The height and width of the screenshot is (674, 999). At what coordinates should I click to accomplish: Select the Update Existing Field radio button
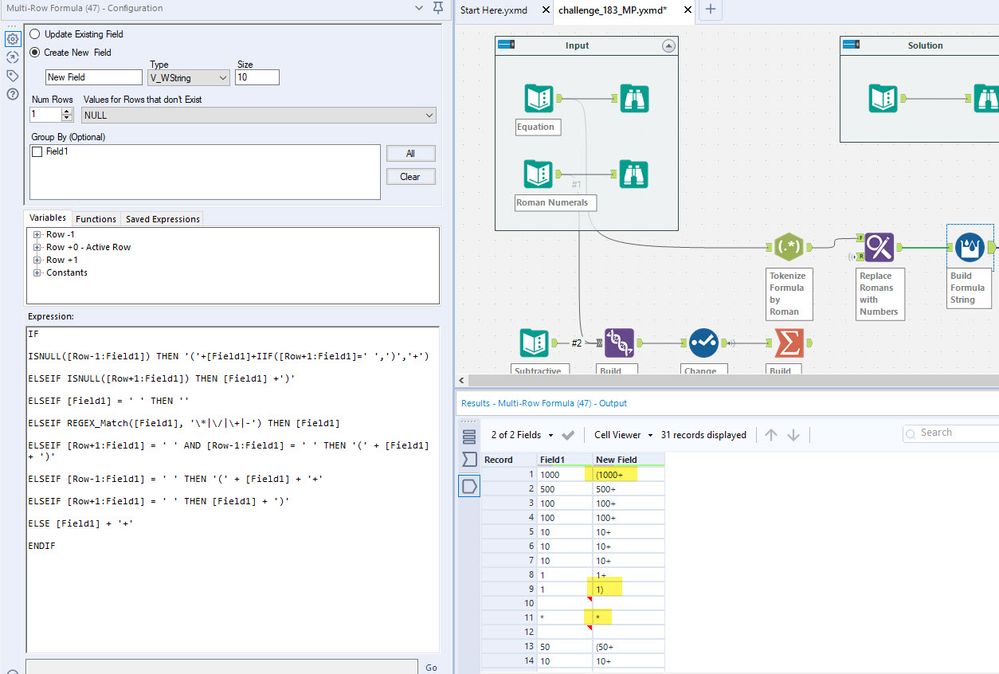(x=36, y=34)
